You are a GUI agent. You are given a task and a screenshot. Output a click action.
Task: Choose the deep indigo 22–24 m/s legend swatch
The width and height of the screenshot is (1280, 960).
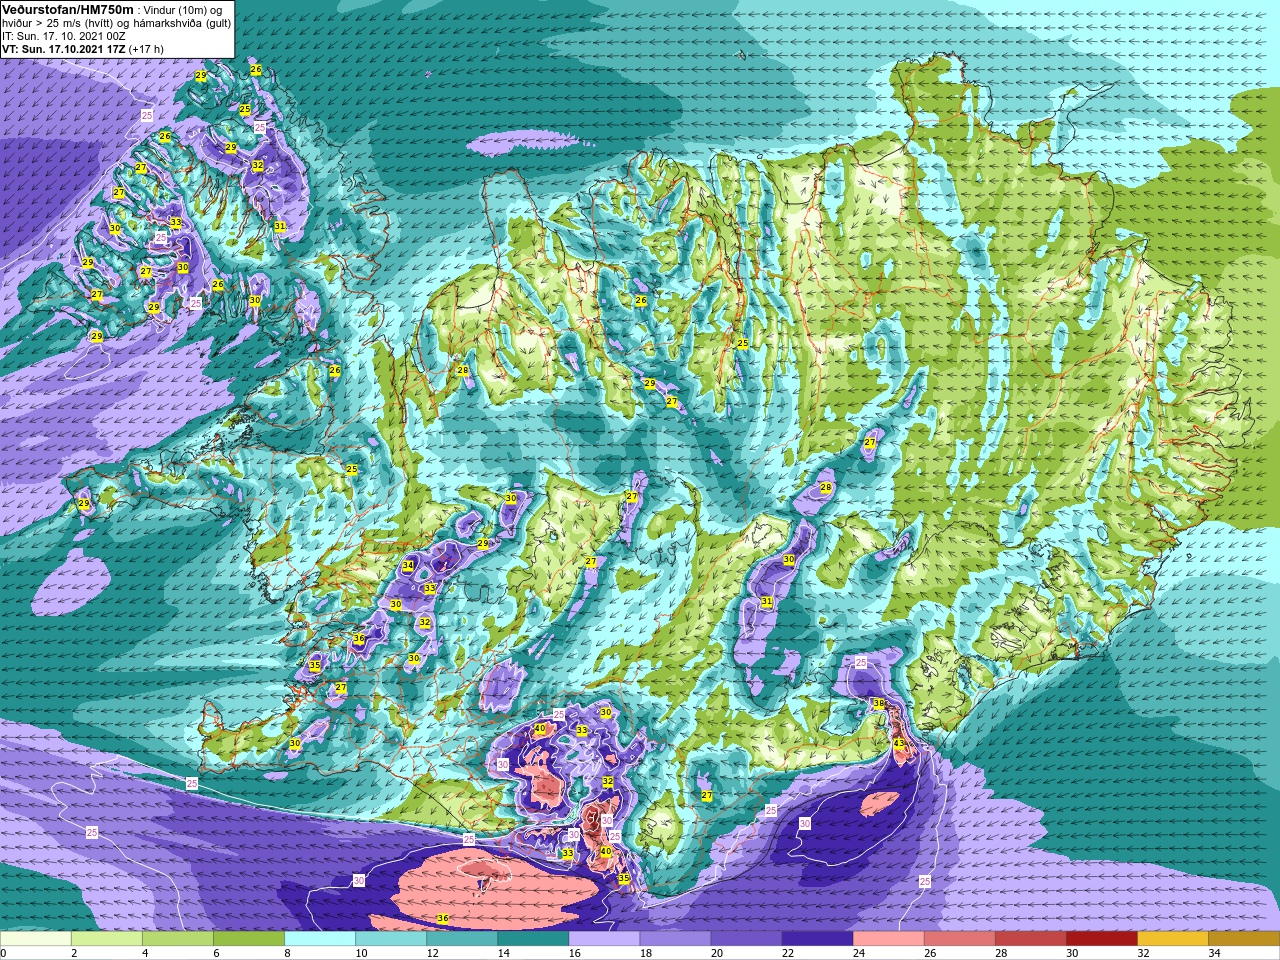(x=817, y=939)
